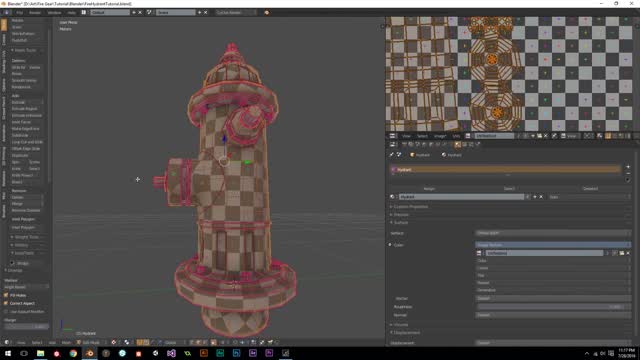
Task: Launch Google Chrome from the taskbar
Action: point(73,353)
